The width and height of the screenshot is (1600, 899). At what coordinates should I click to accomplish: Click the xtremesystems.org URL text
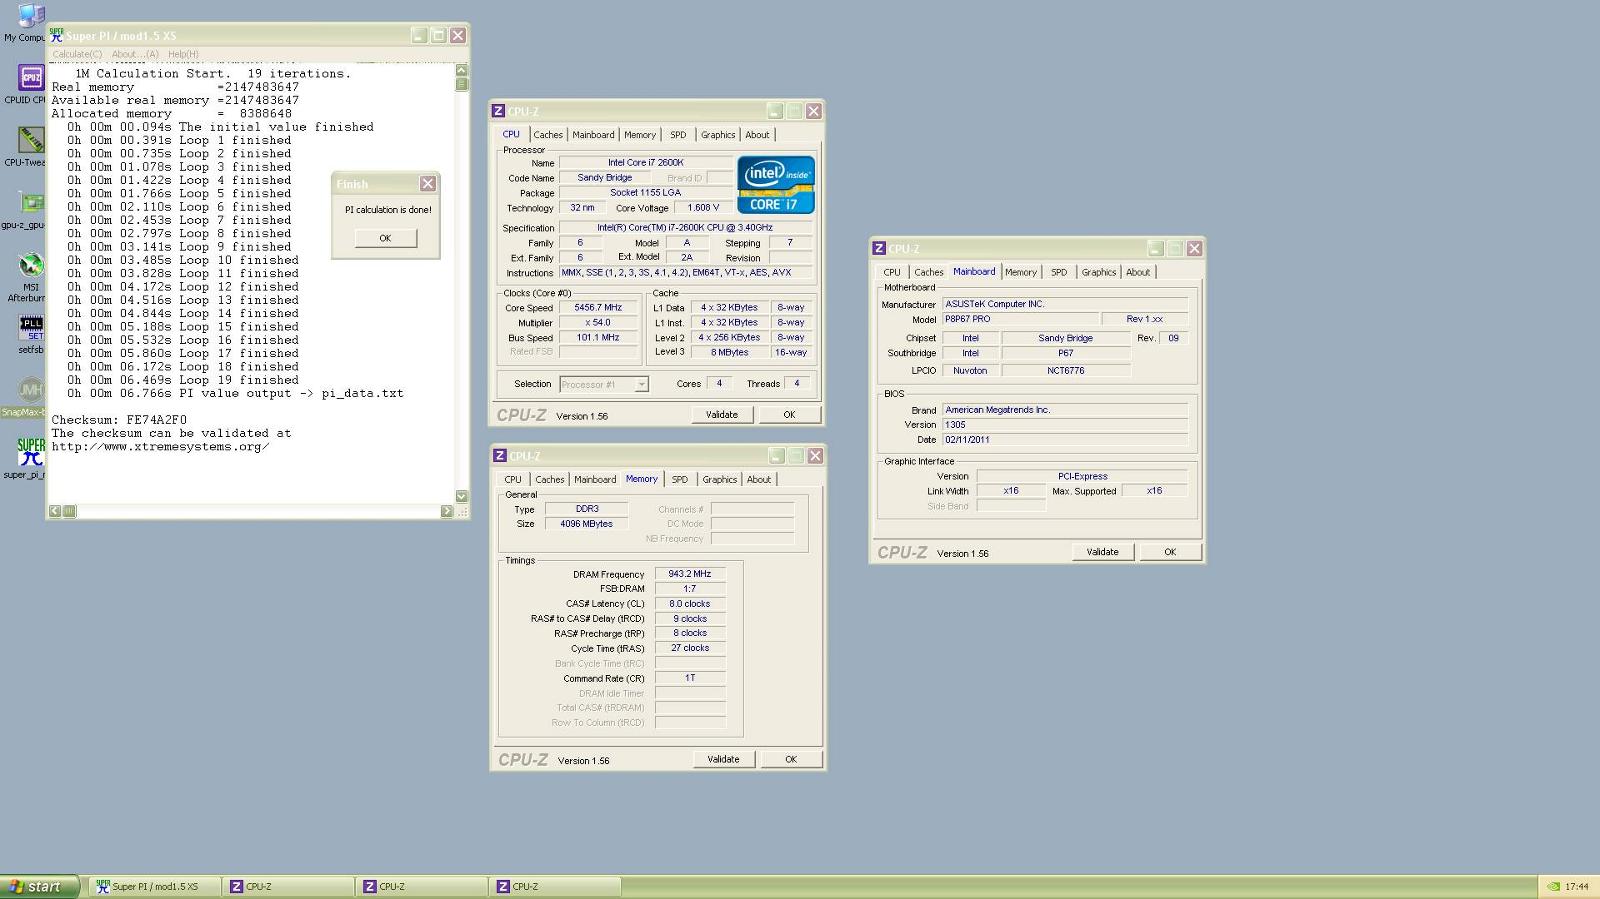pyautogui.click(x=160, y=447)
